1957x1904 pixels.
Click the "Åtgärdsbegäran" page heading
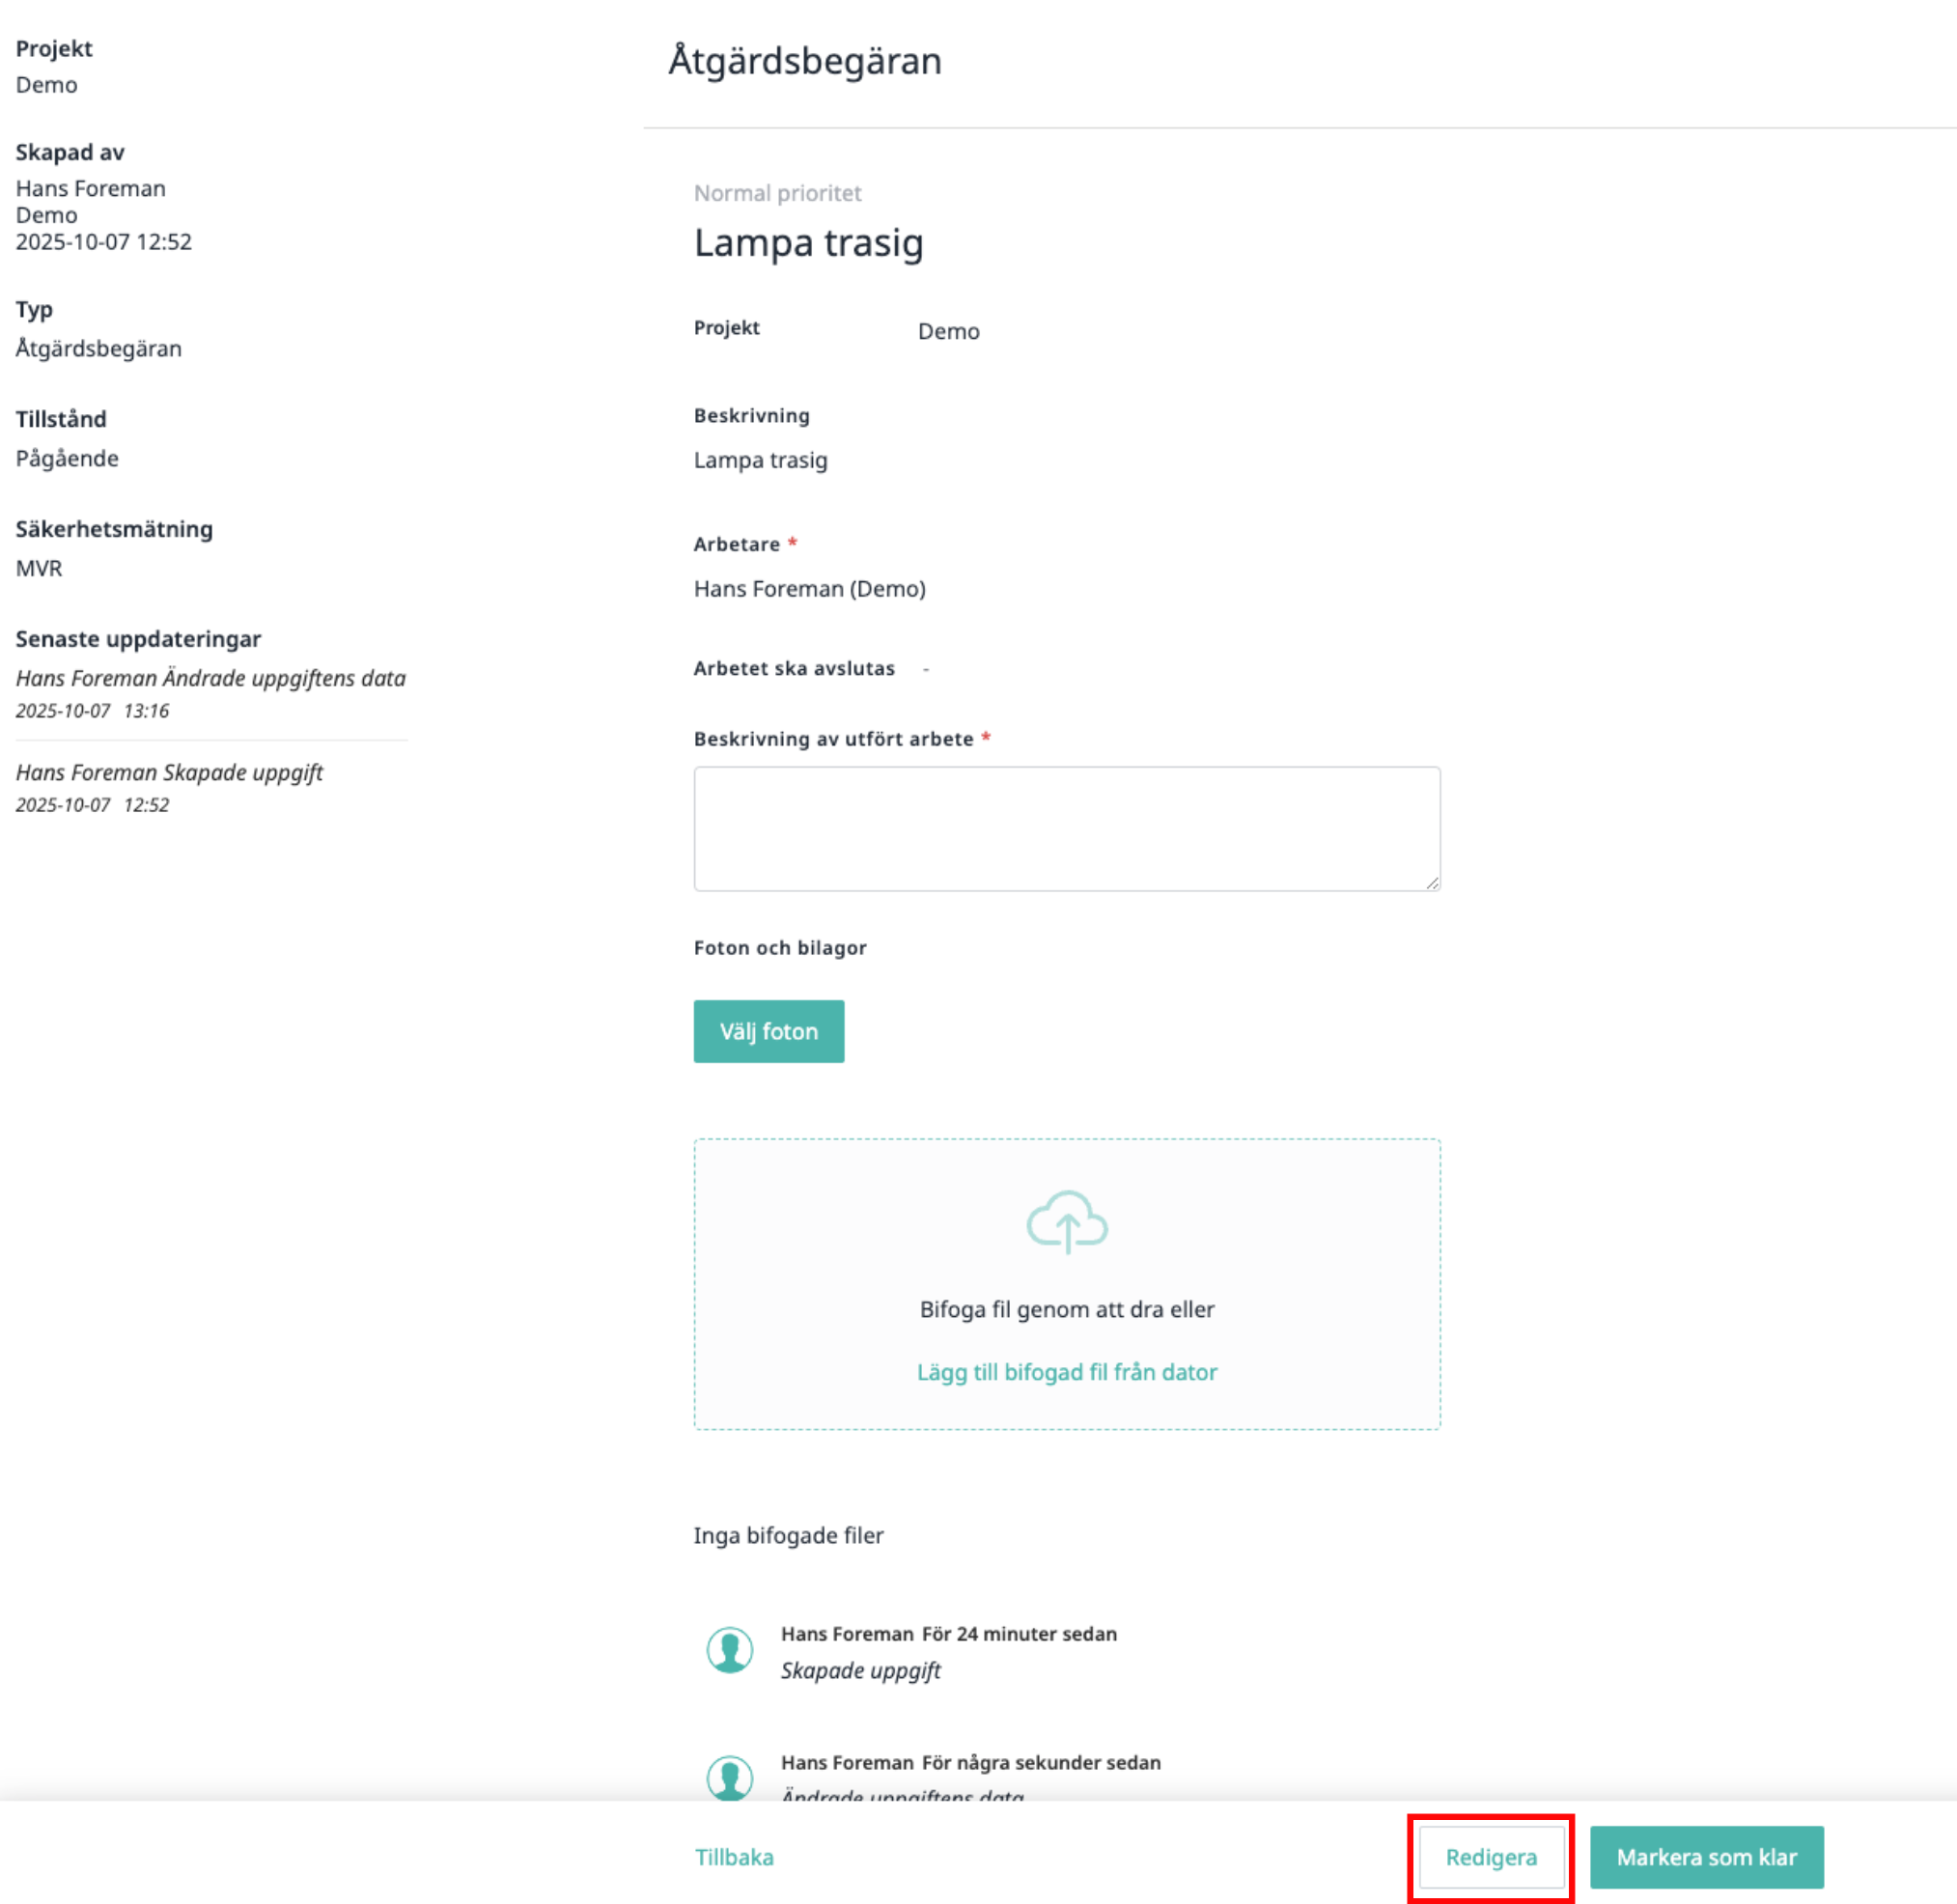[805, 61]
